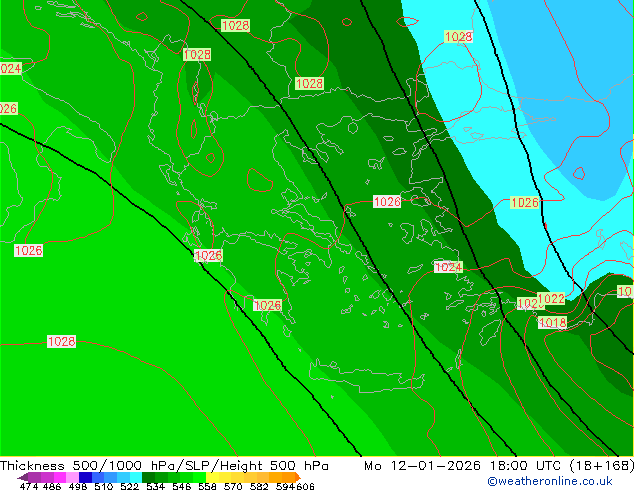This screenshot has width=634, height=490.
Task: Click the legend value 546
Action: [x=181, y=486]
